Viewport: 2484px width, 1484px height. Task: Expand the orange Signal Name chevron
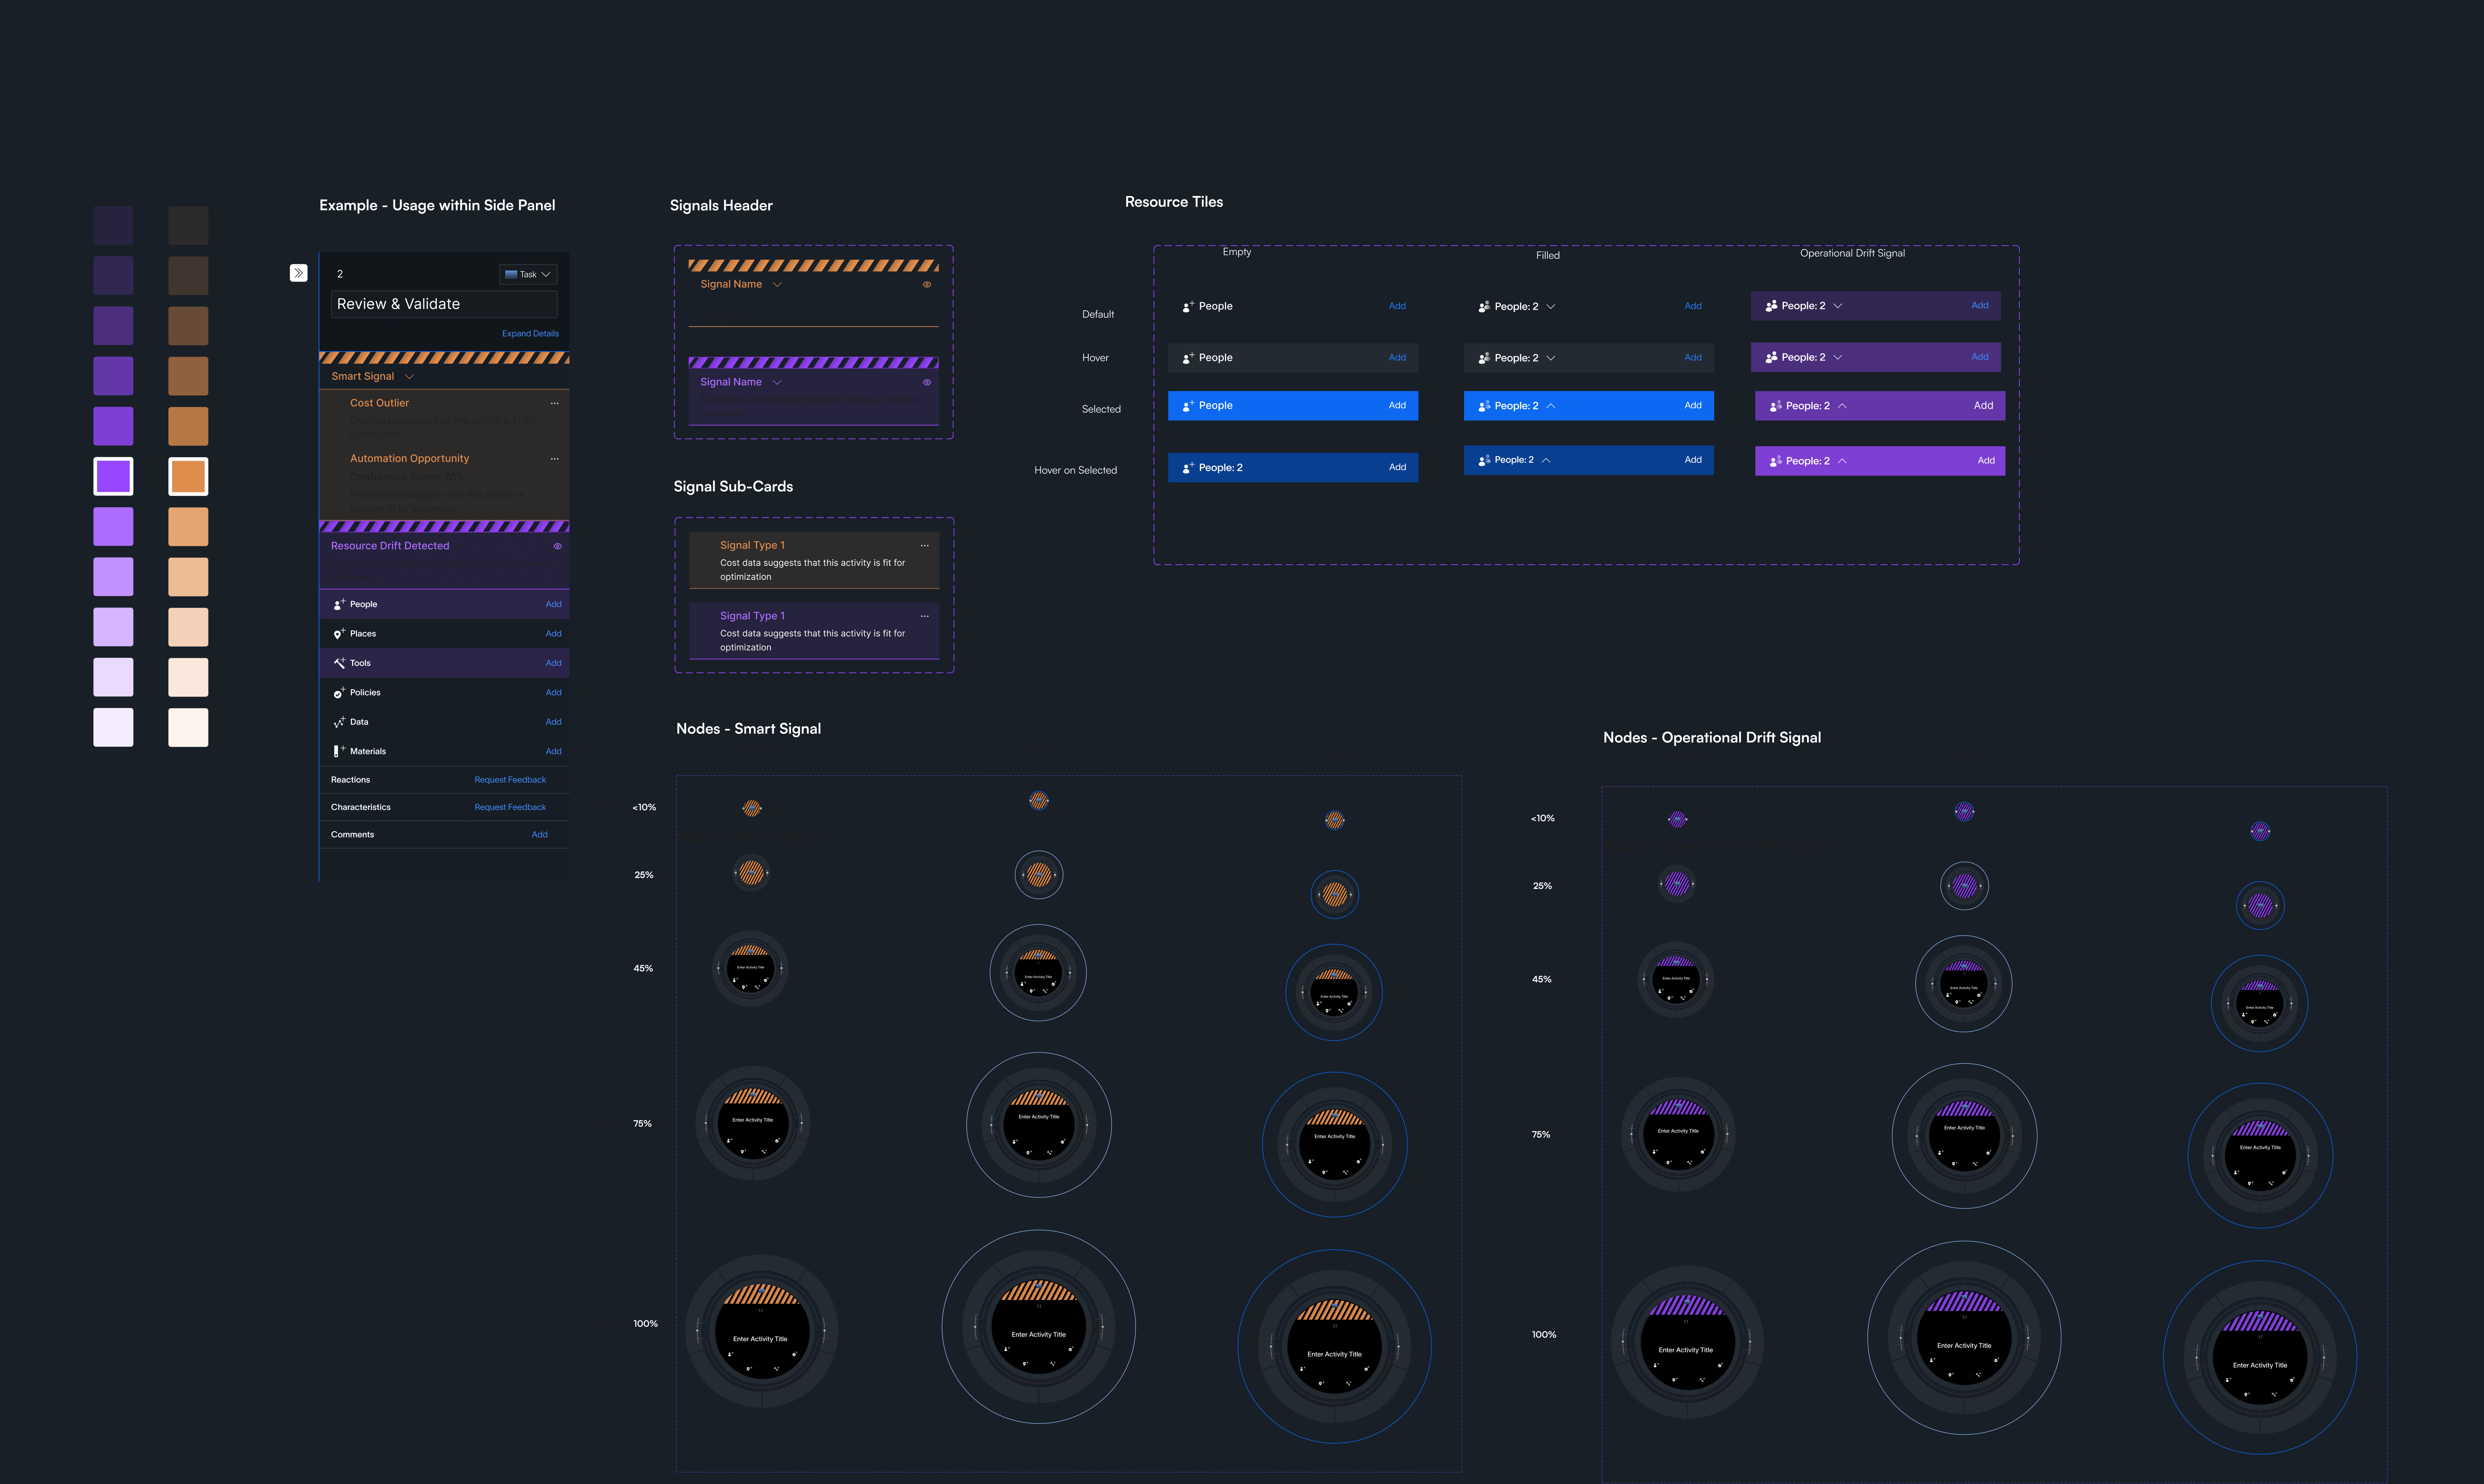(x=777, y=285)
